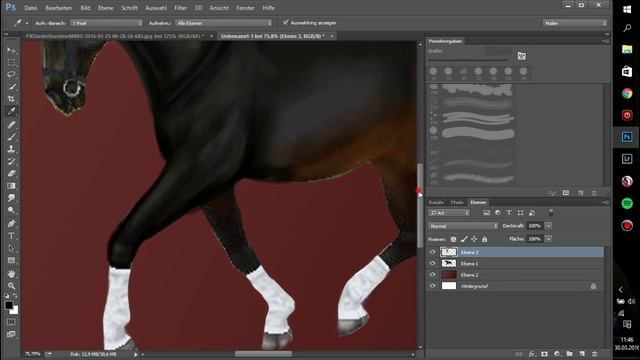Switch to the Kanäle tab
This screenshot has width=640, height=360.
(x=436, y=202)
